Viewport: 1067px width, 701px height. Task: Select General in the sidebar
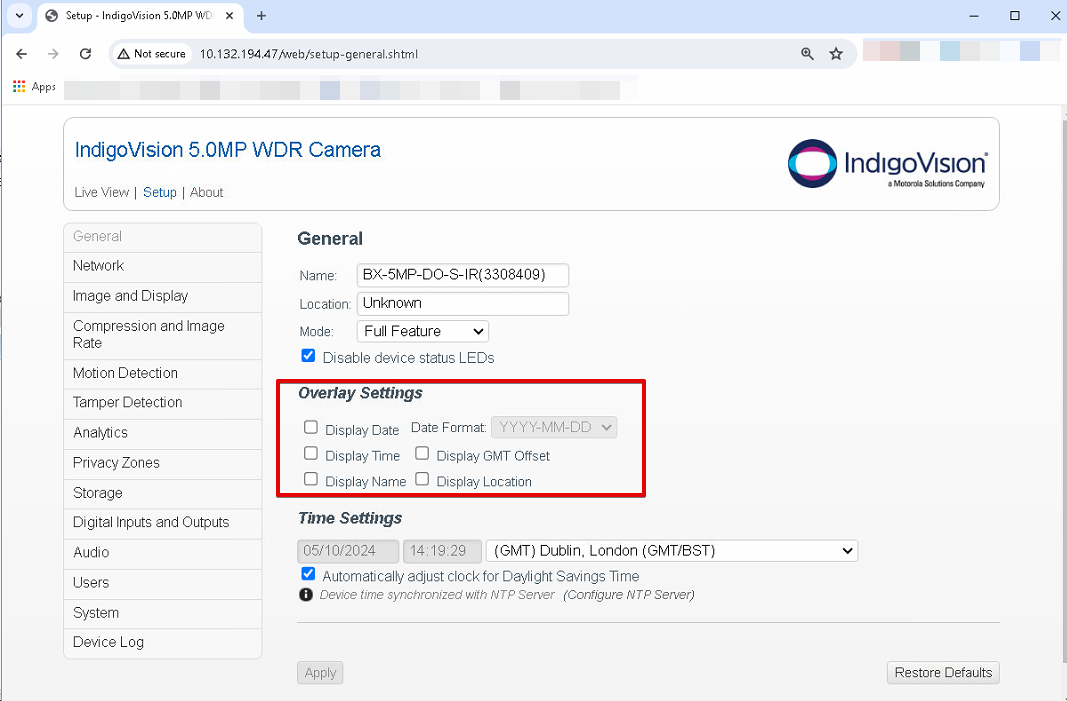pos(163,237)
